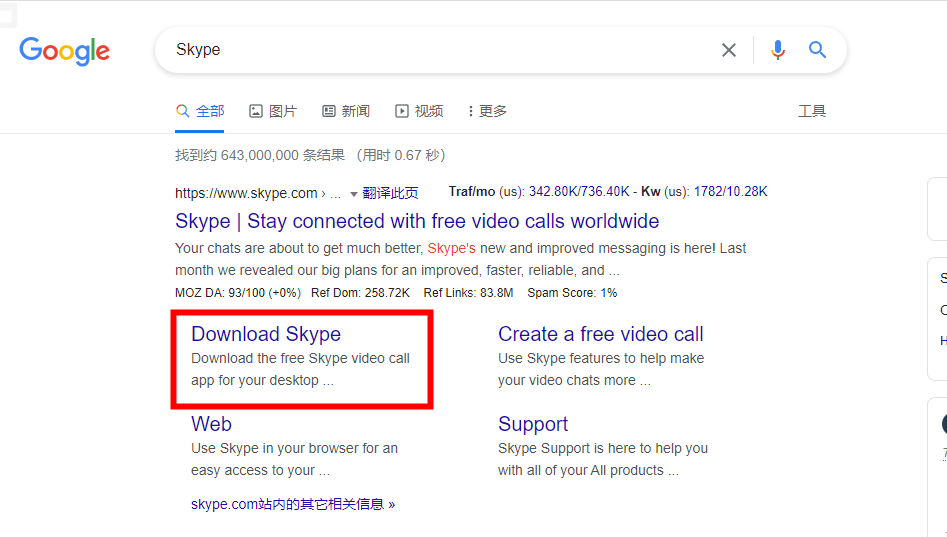Click 'Use Skype in your browser' description
This screenshot has height=537, width=947.
click(294, 459)
